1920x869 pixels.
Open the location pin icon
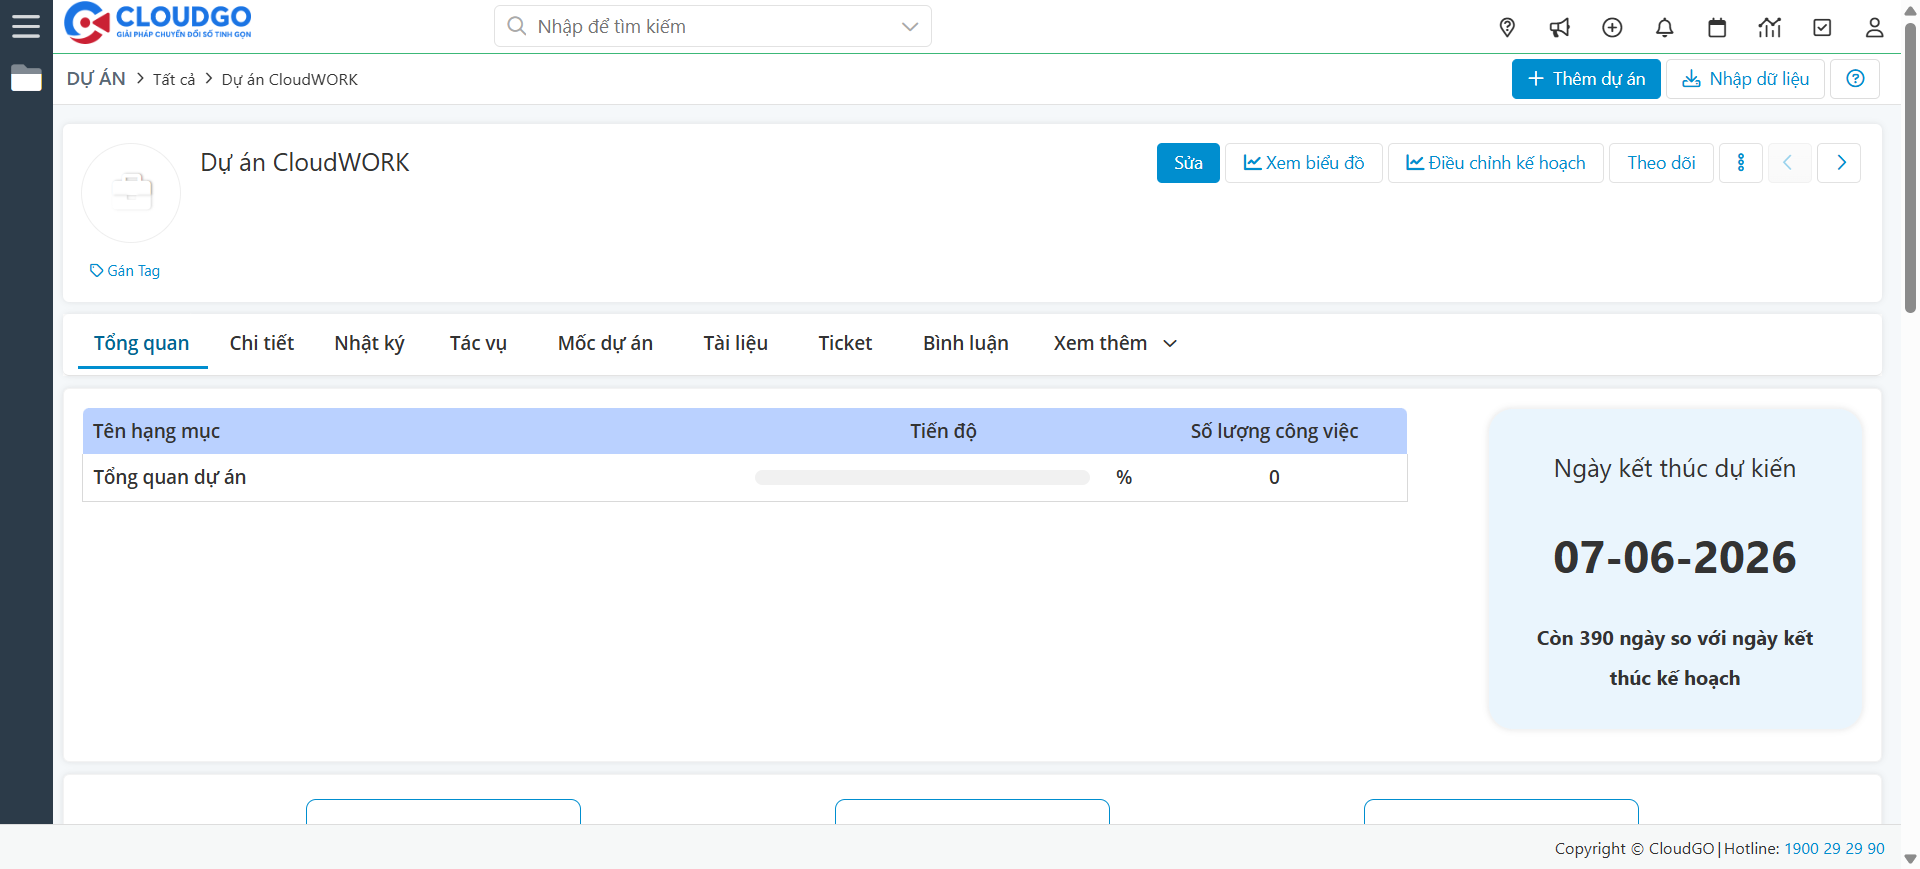pyautogui.click(x=1507, y=28)
